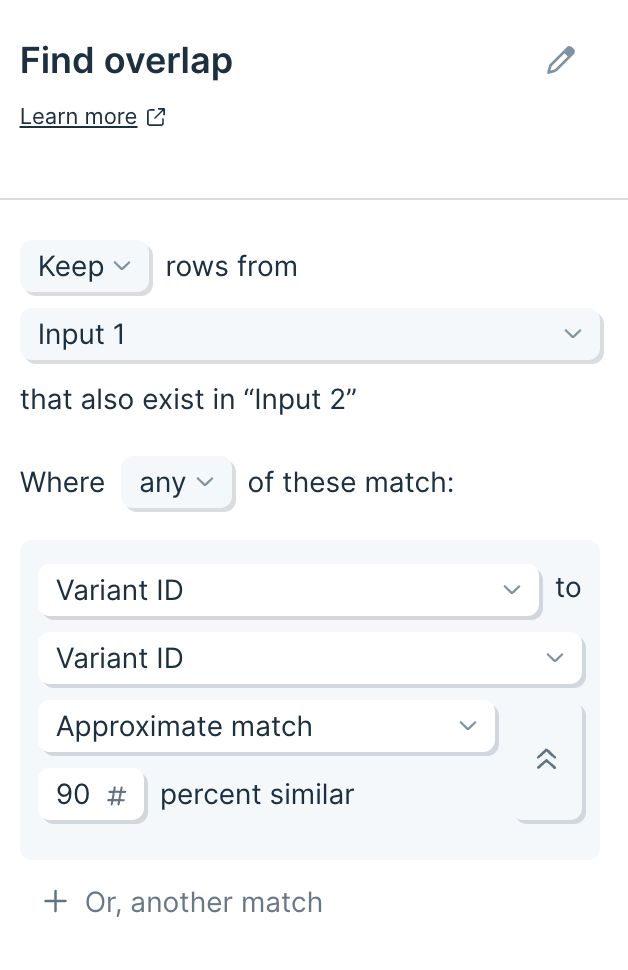Click the double chevron collapse icon

click(x=546, y=759)
